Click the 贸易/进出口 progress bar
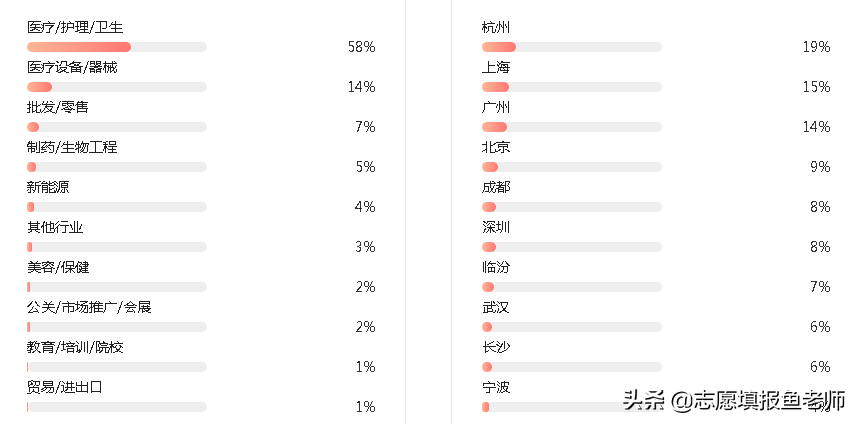 tap(117, 407)
